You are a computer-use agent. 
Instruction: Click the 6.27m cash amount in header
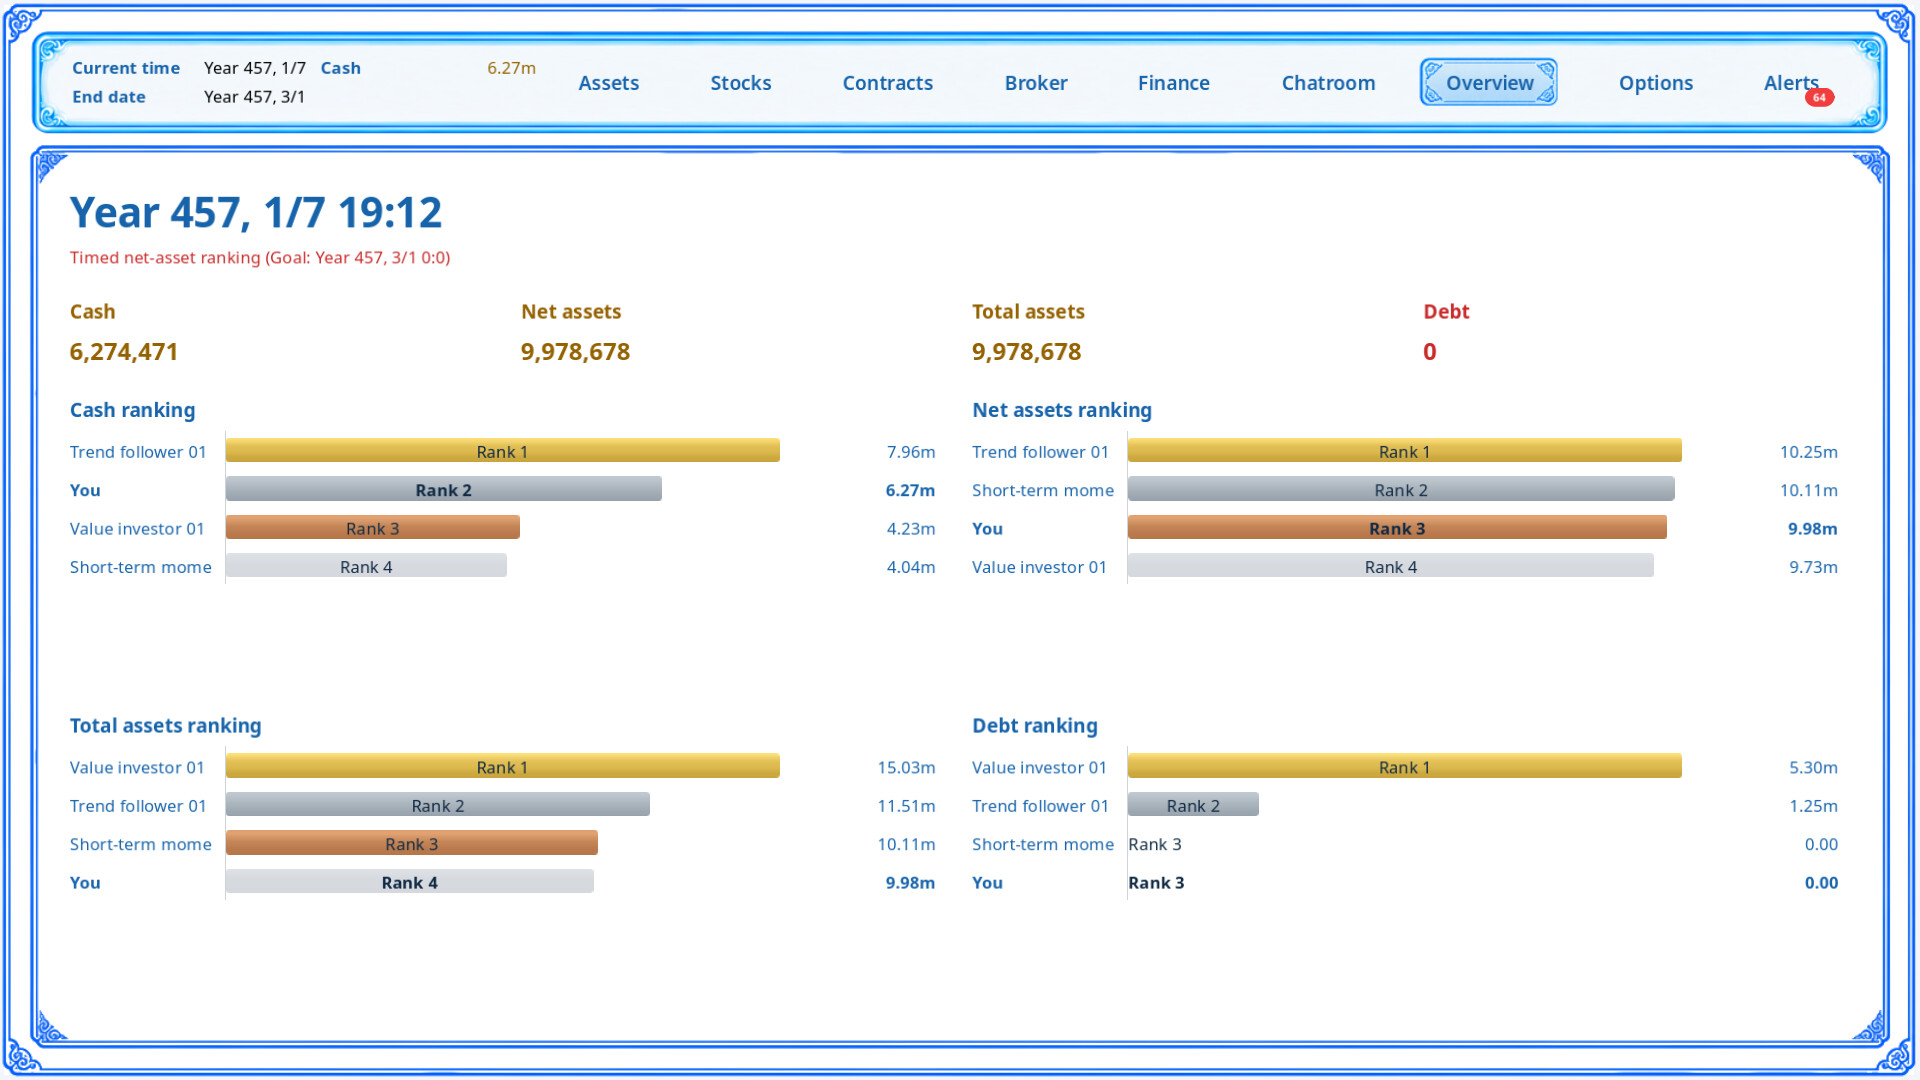coord(511,68)
